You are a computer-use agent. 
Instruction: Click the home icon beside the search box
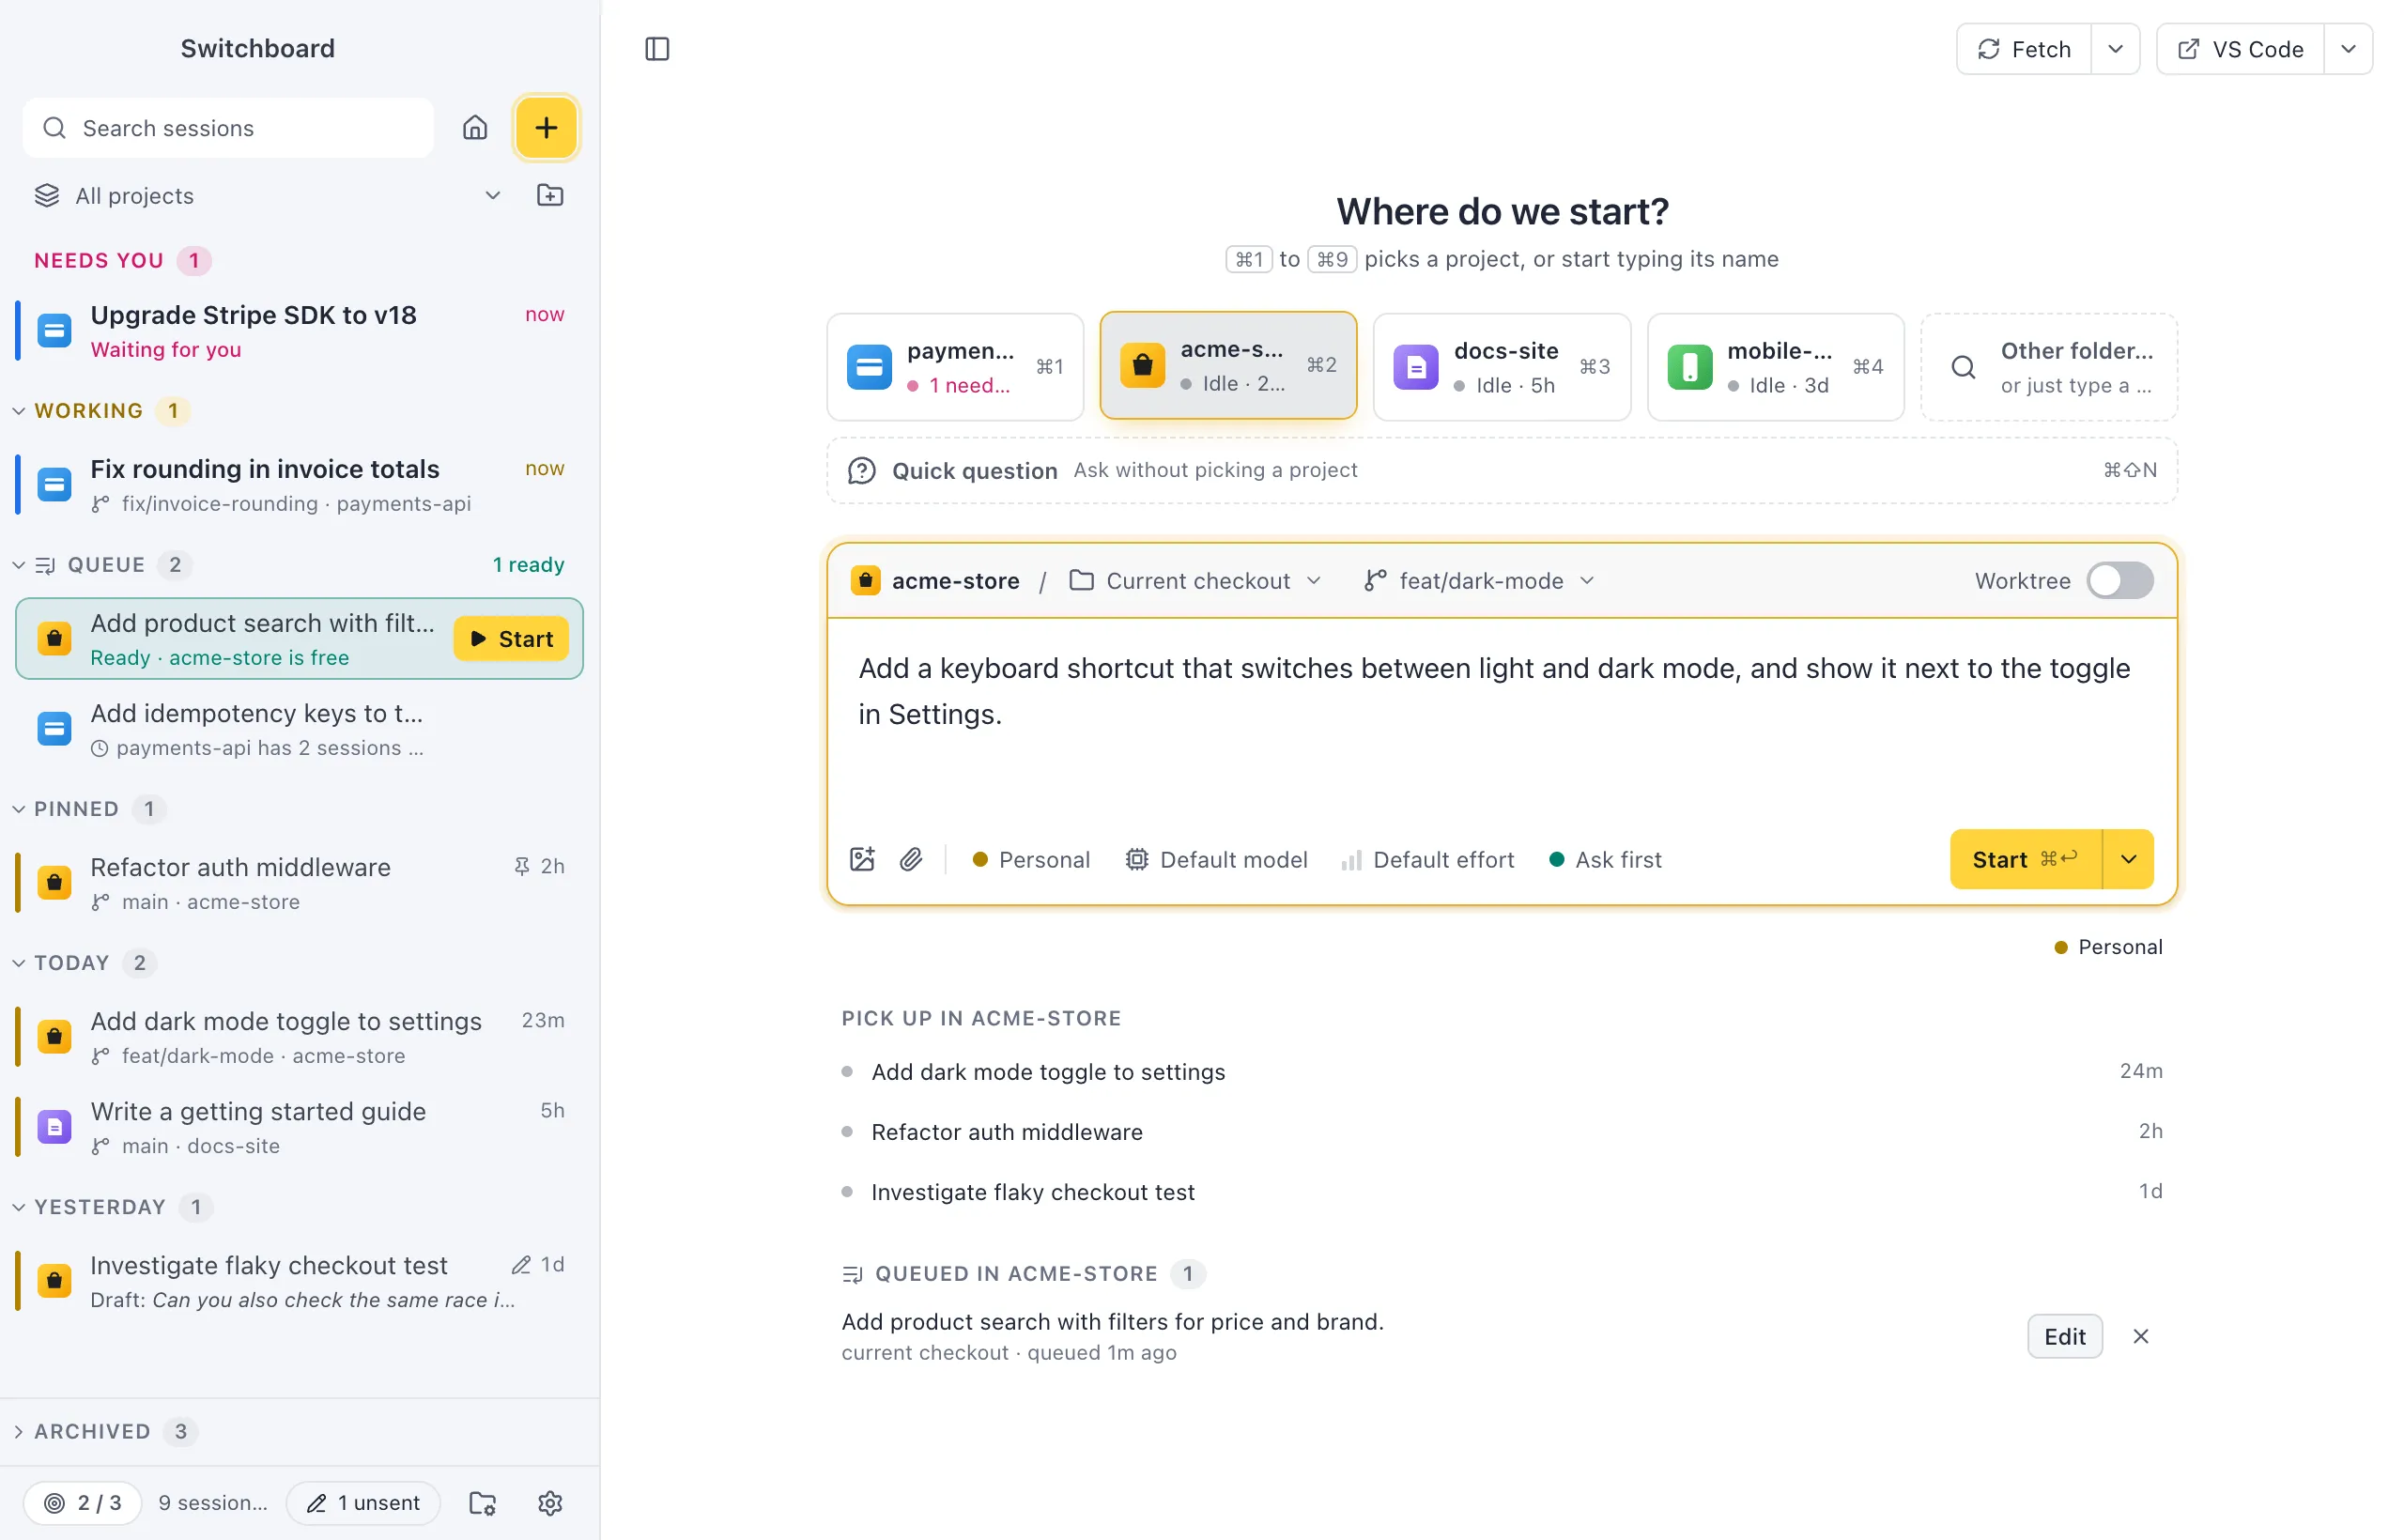[475, 128]
